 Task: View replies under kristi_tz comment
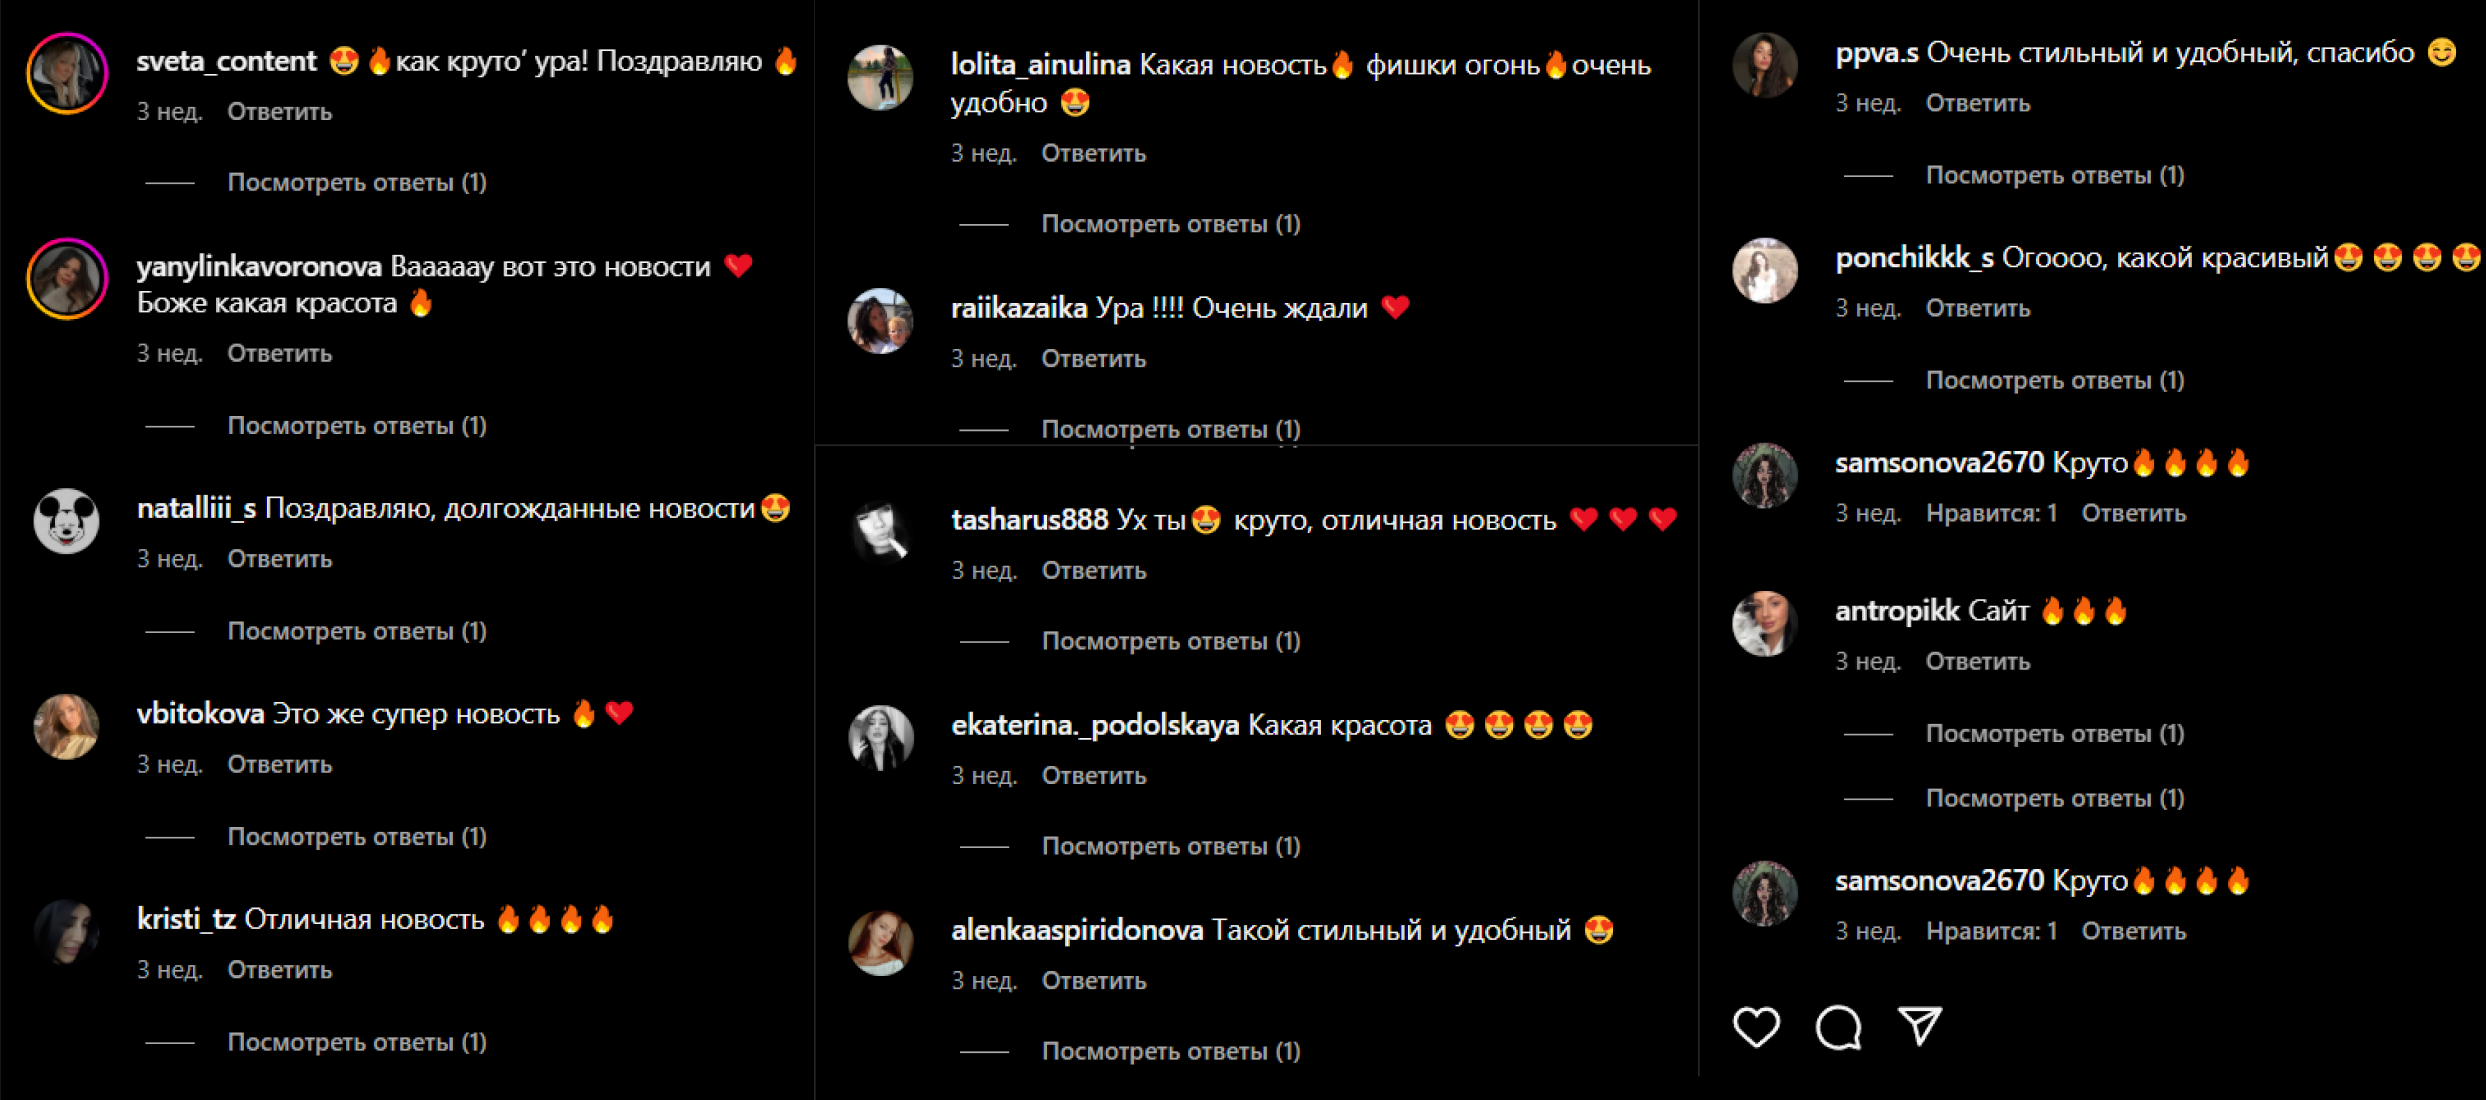pos(357,1043)
